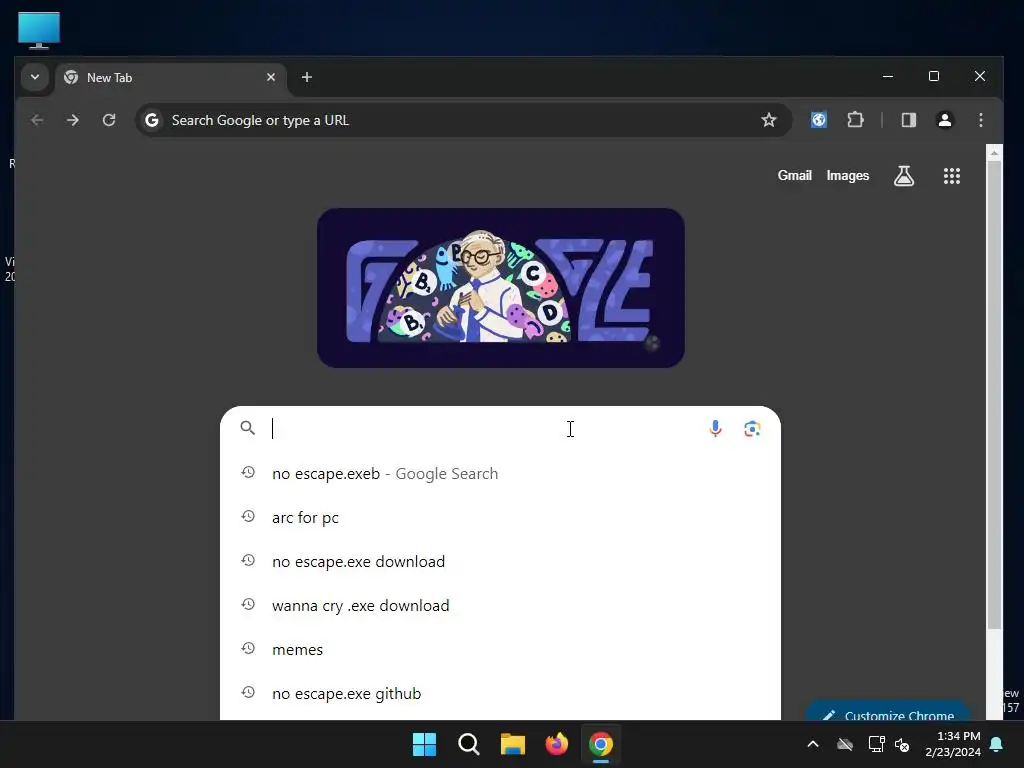Select suggestion 'no escape.exe github'
Image resolution: width=1024 pixels, height=768 pixels.
[500, 694]
